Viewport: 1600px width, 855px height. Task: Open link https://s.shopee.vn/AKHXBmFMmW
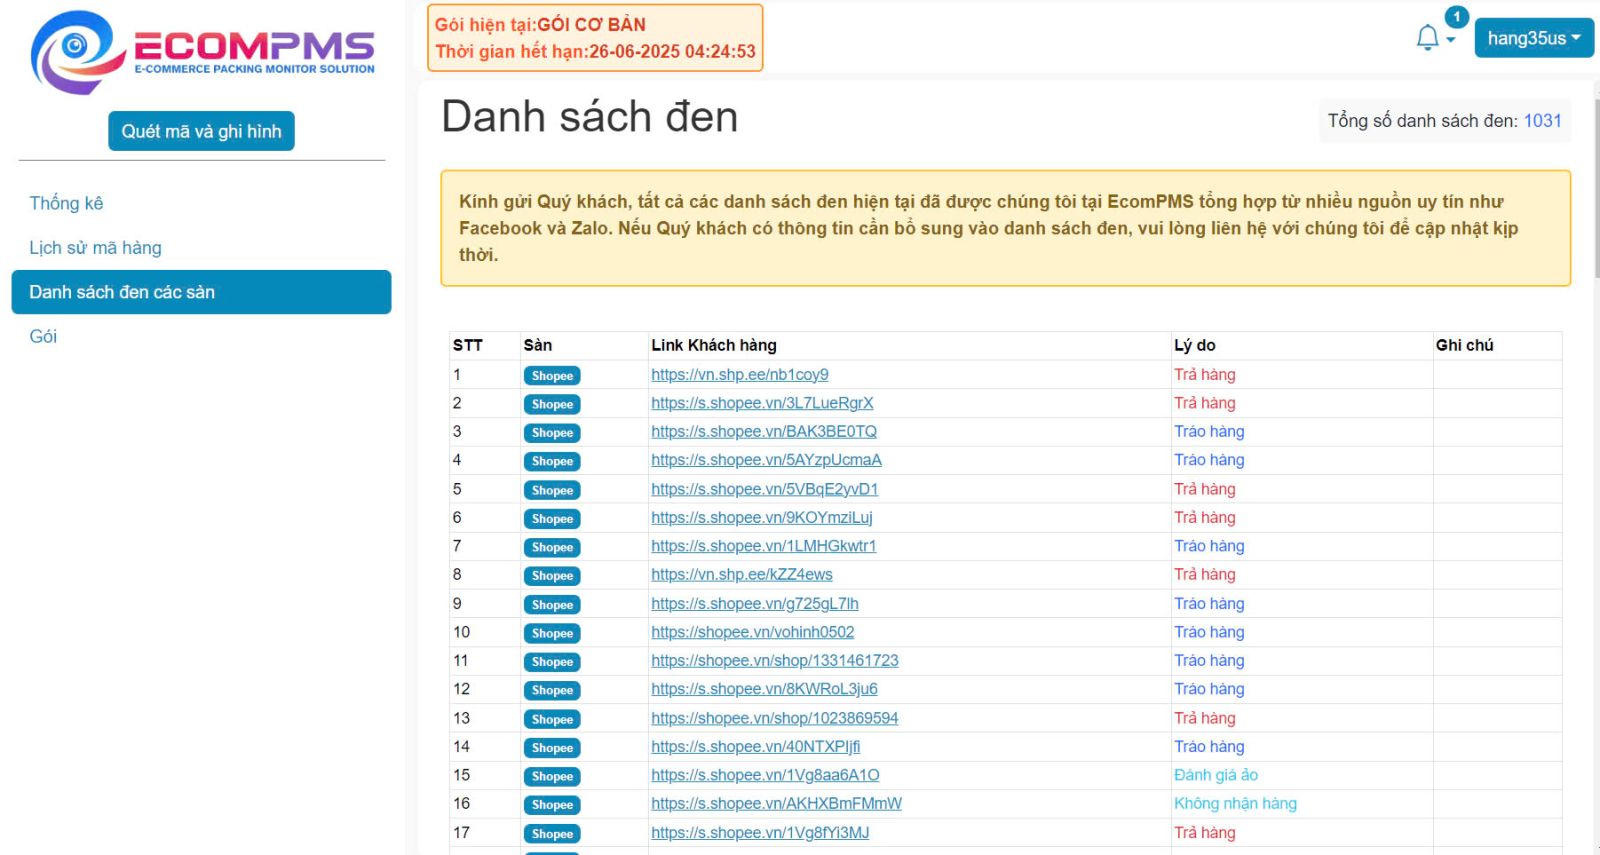click(x=777, y=804)
